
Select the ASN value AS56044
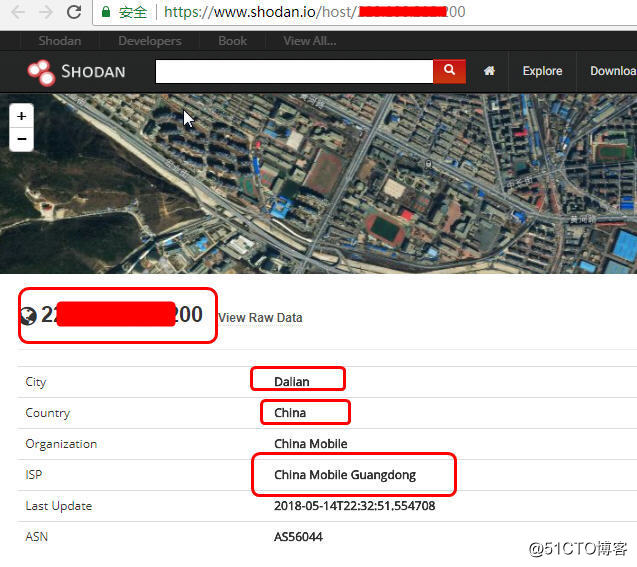[x=298, y=537]
